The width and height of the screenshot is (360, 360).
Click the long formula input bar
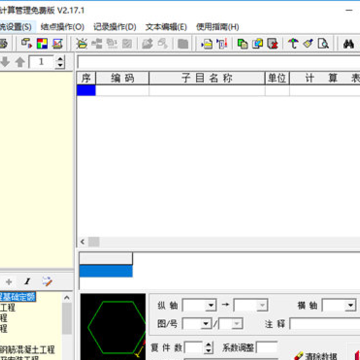219,62
